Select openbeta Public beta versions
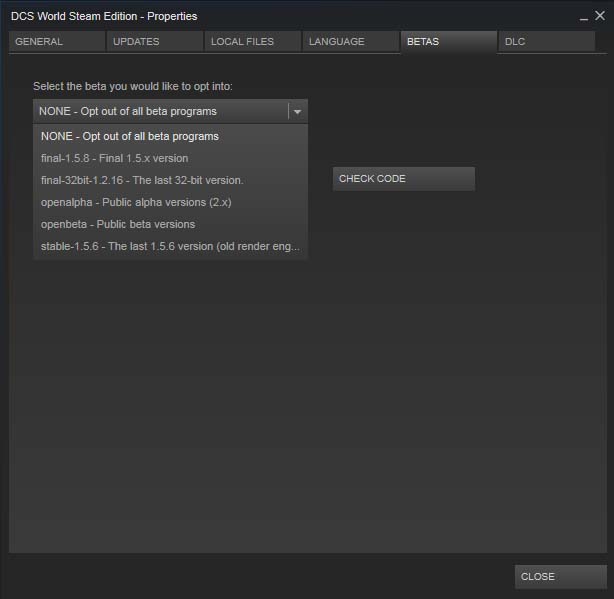 (x=170, y=224)
